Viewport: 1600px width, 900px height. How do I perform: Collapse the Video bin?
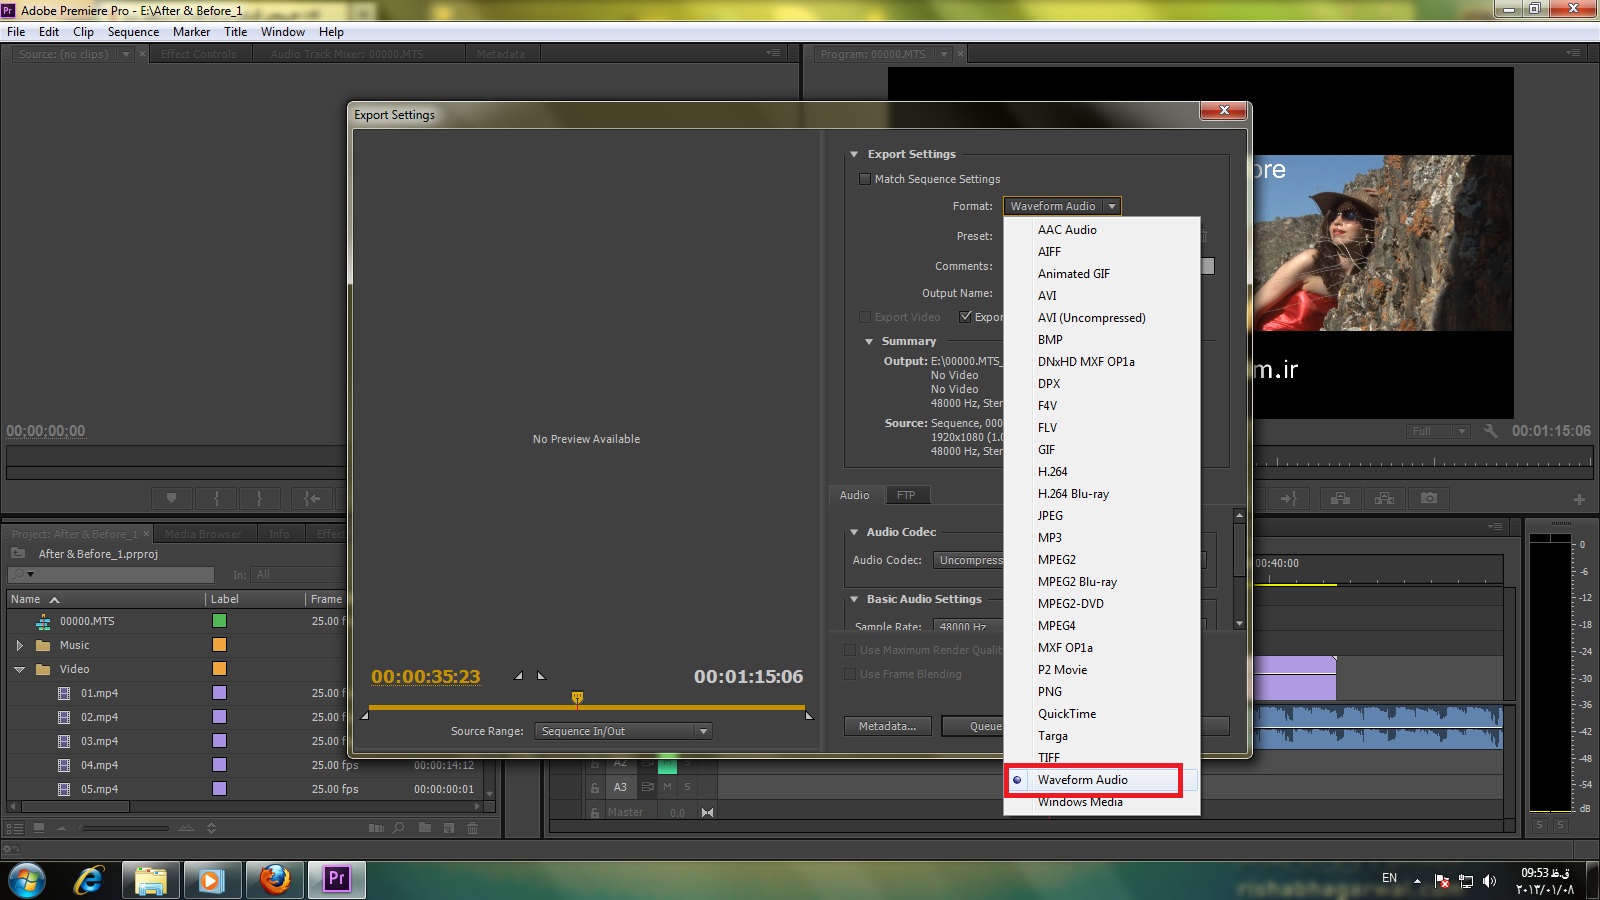(x=19, y=669)
